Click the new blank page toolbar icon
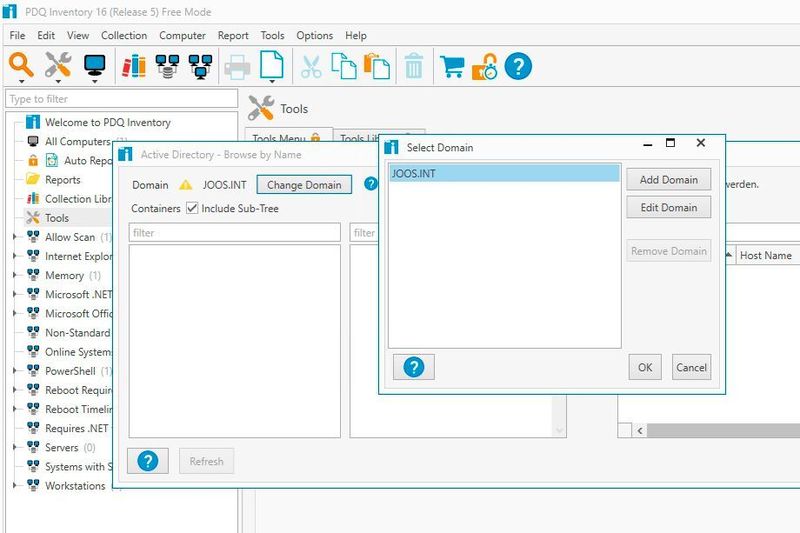This screenshot has width=800, height=533. [271, 64]
